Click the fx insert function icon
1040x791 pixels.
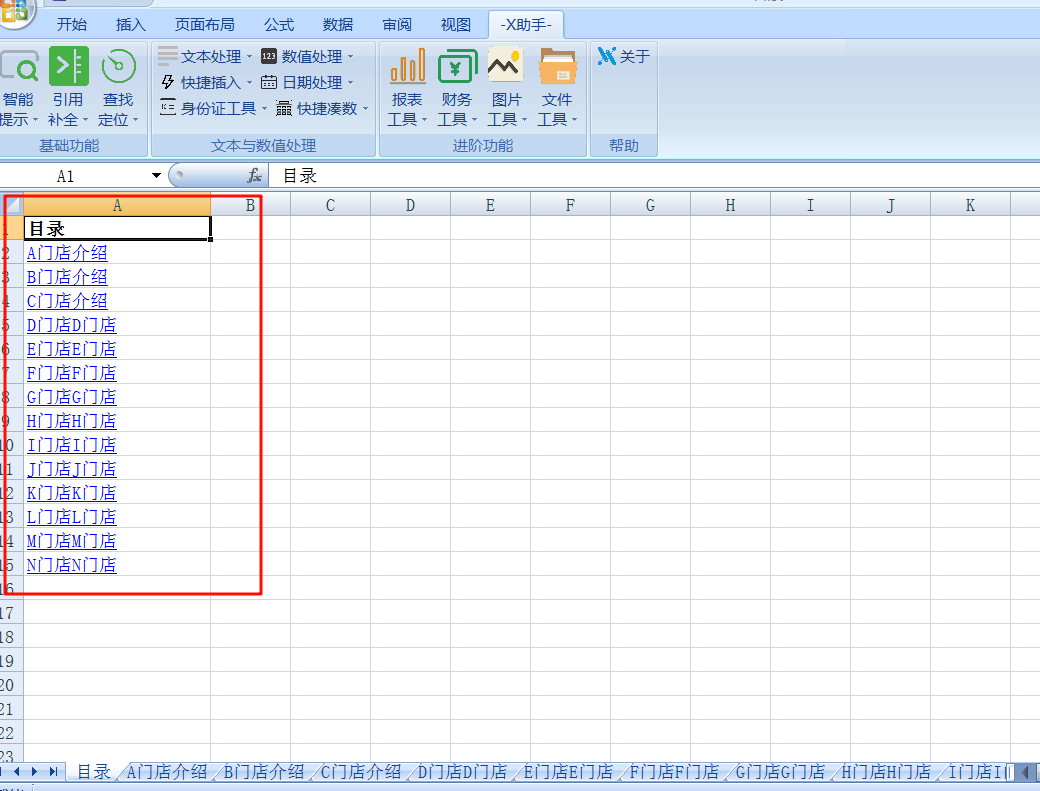tap(254, 176)
